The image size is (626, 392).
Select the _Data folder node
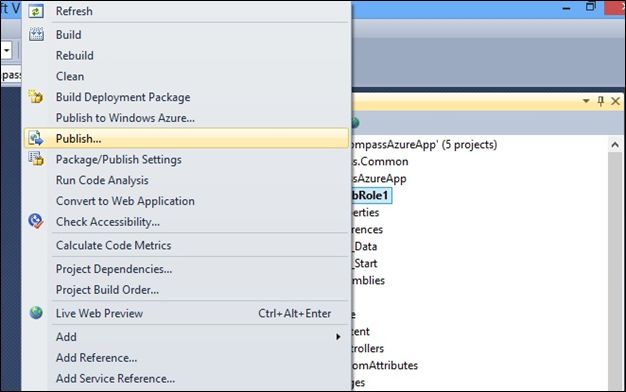365,246
